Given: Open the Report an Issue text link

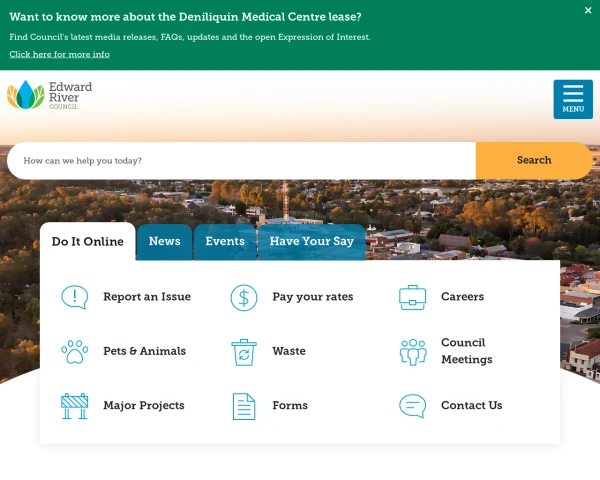Looking at the screenshot, I should pos(147,297).
